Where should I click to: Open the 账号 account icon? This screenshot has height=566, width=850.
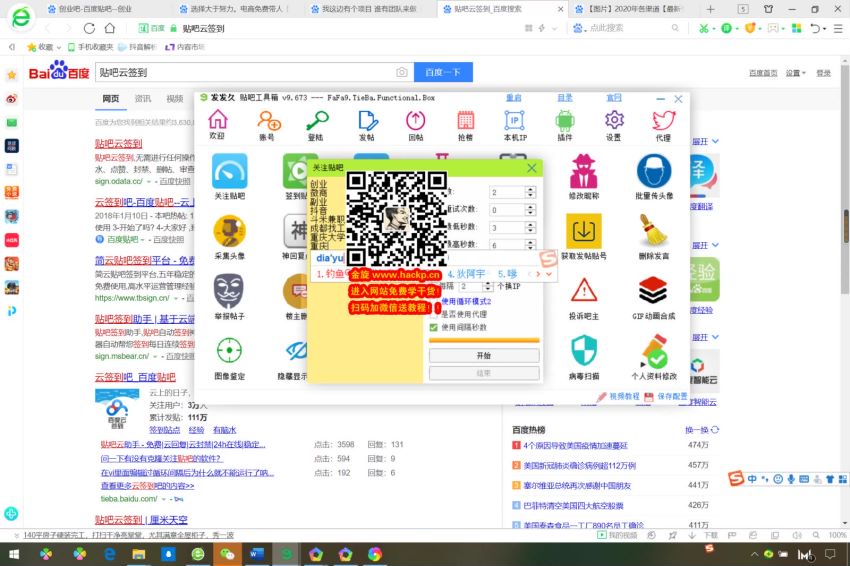pyautogui.click(x=268, y=125)
